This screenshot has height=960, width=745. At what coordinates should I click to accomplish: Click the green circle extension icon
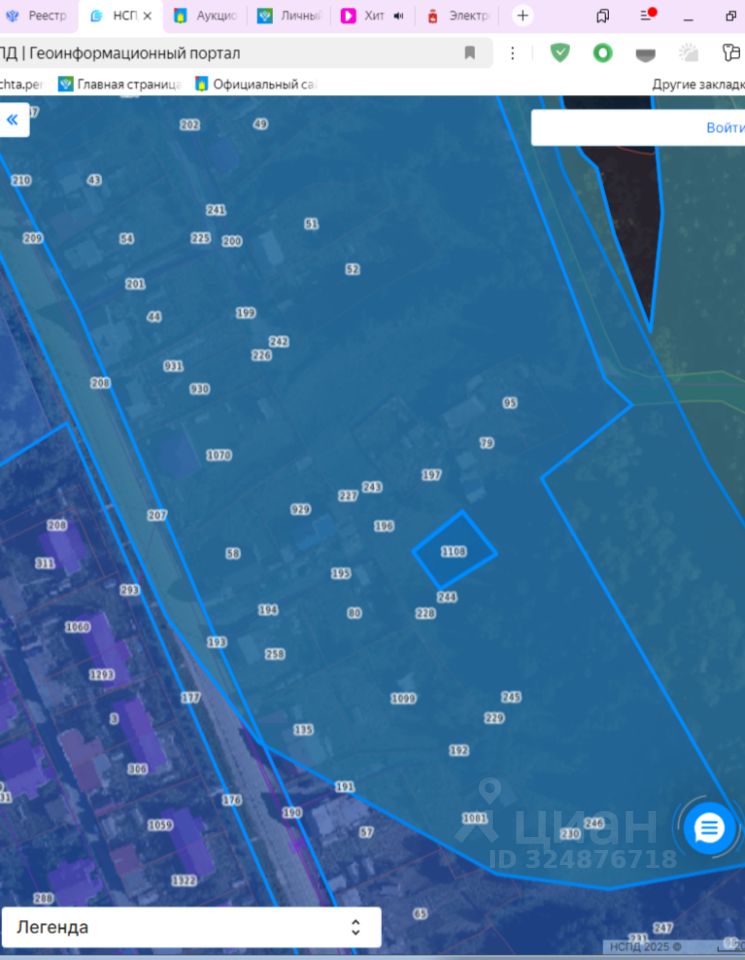pos(602,53)
